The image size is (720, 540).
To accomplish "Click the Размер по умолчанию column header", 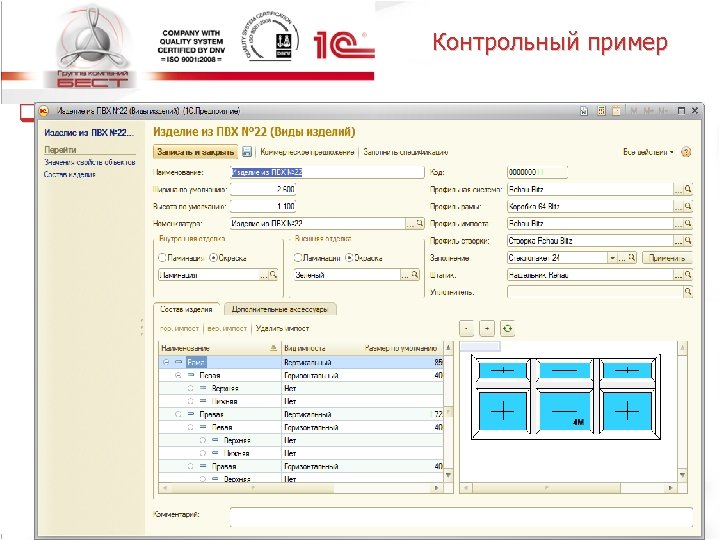I will (x=401, y=348).
